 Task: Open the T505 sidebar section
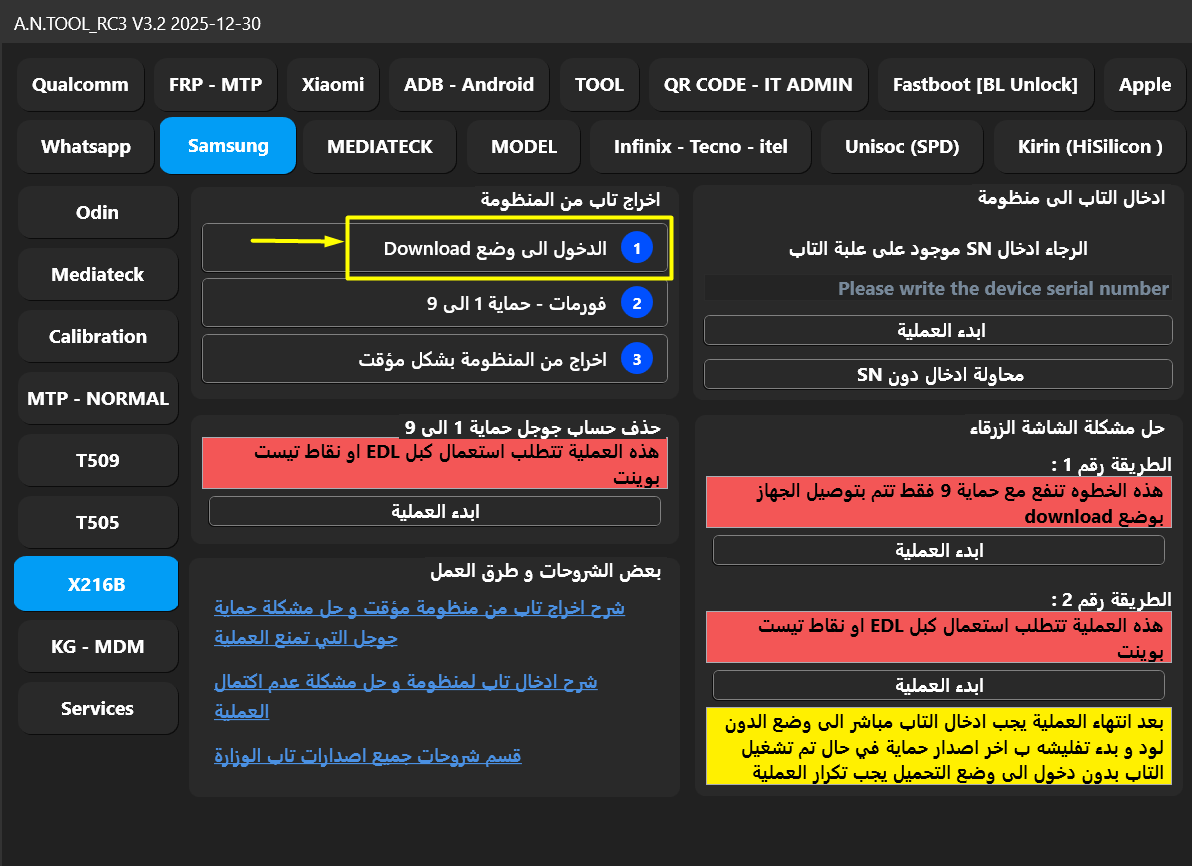point(97,522)
